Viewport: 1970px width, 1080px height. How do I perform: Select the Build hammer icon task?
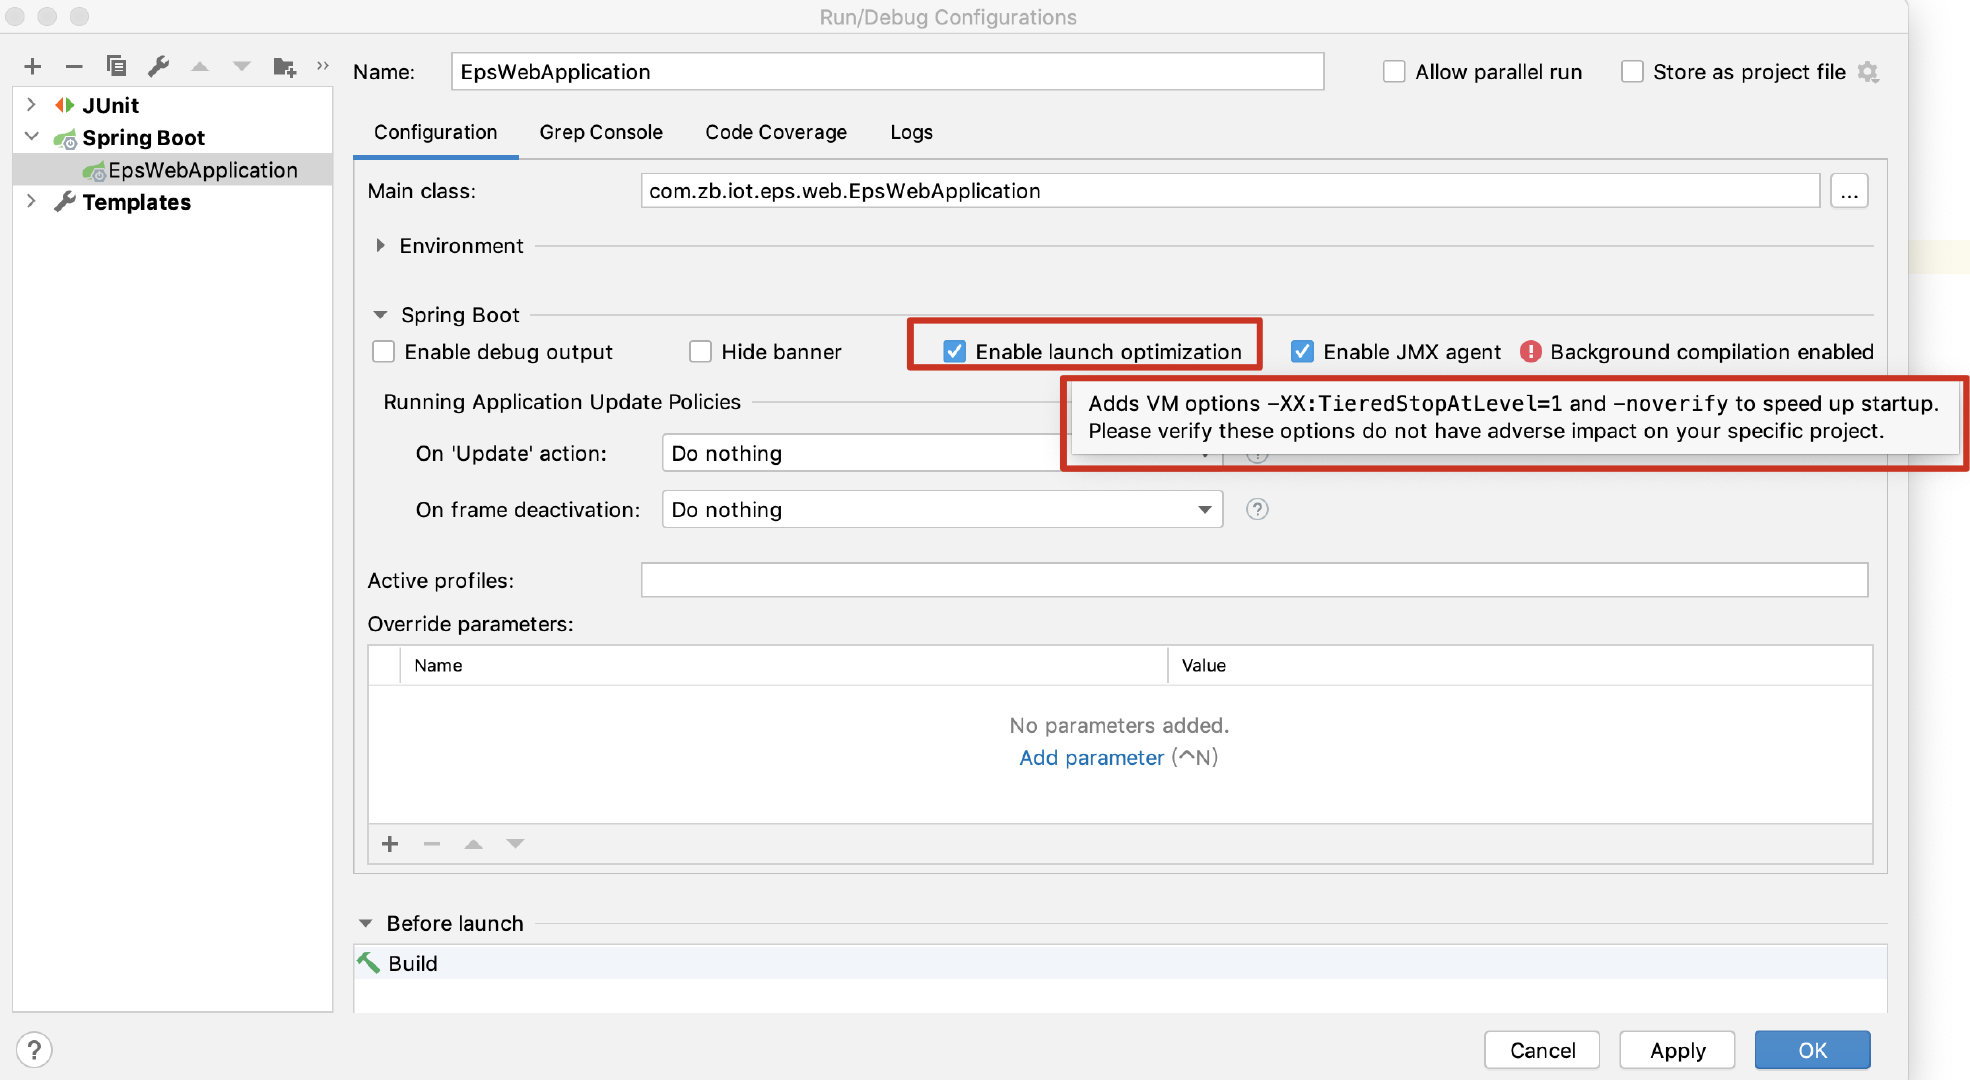click(x=369, y=963)
